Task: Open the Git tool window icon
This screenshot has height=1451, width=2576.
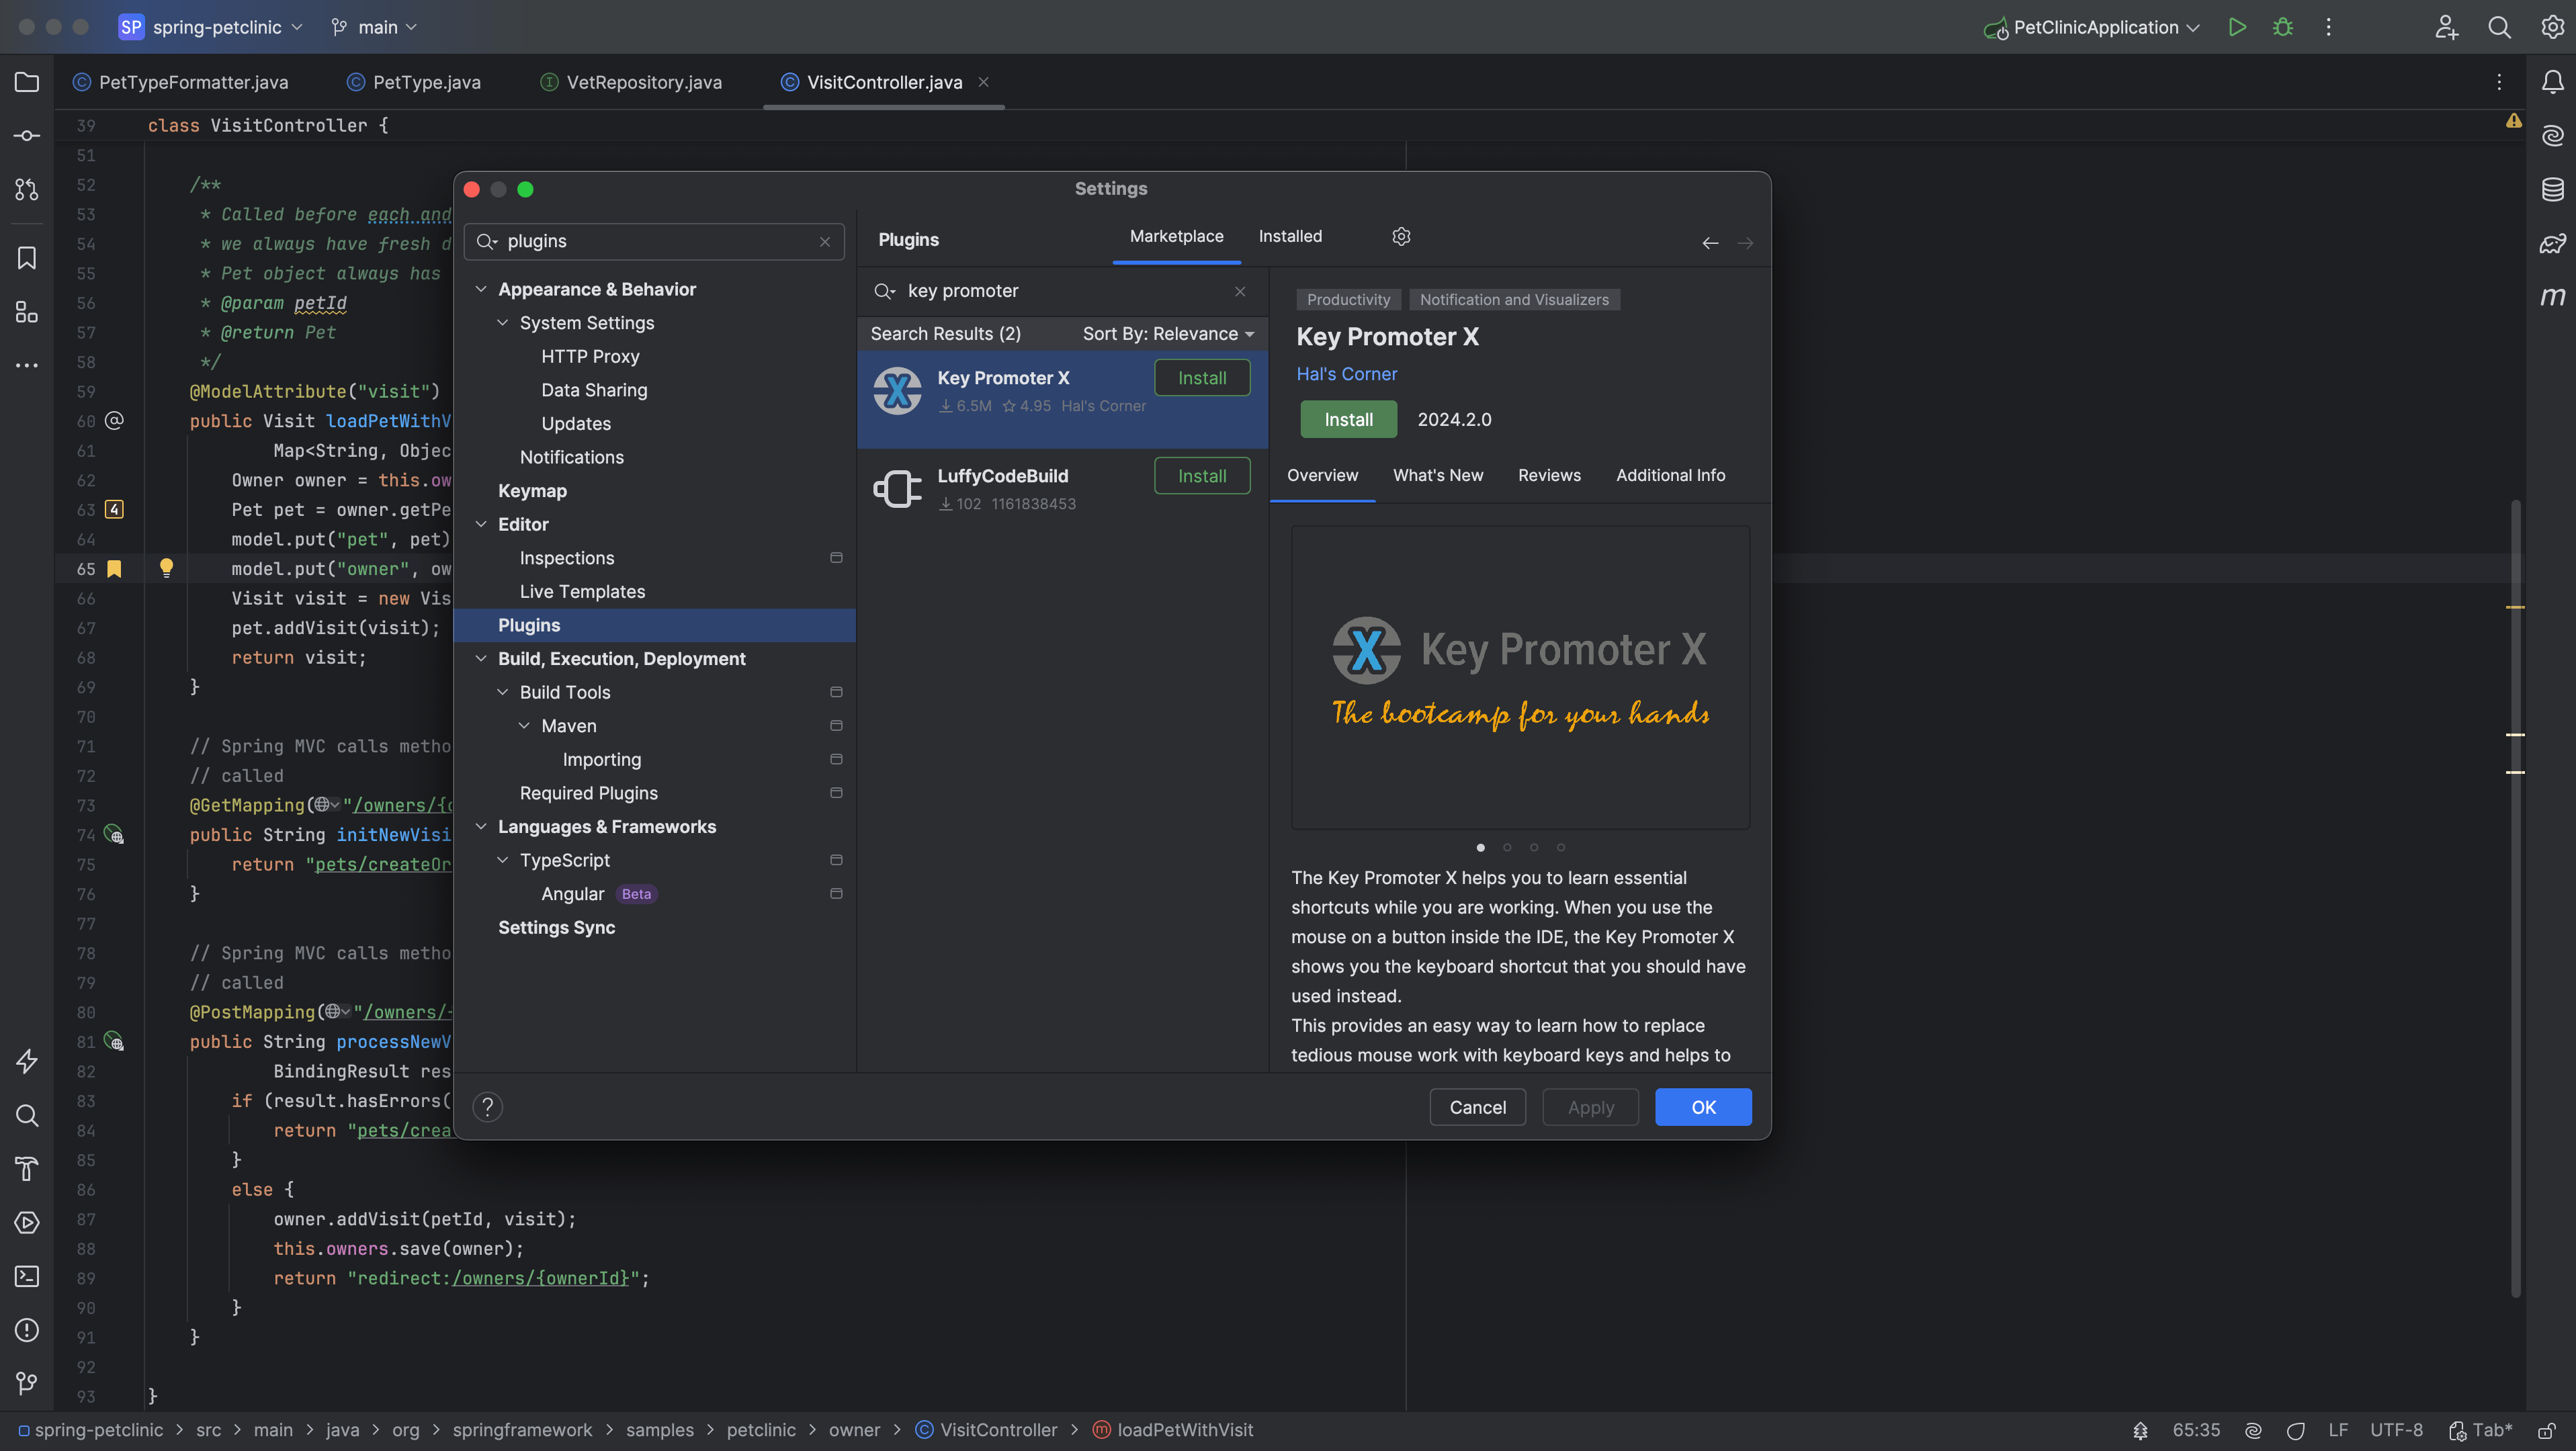Action: coord(27,1383)
